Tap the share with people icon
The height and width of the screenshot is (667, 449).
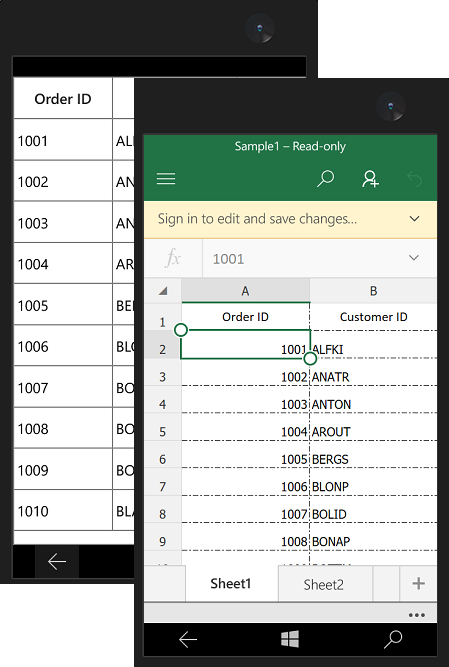tap(370, 179)
